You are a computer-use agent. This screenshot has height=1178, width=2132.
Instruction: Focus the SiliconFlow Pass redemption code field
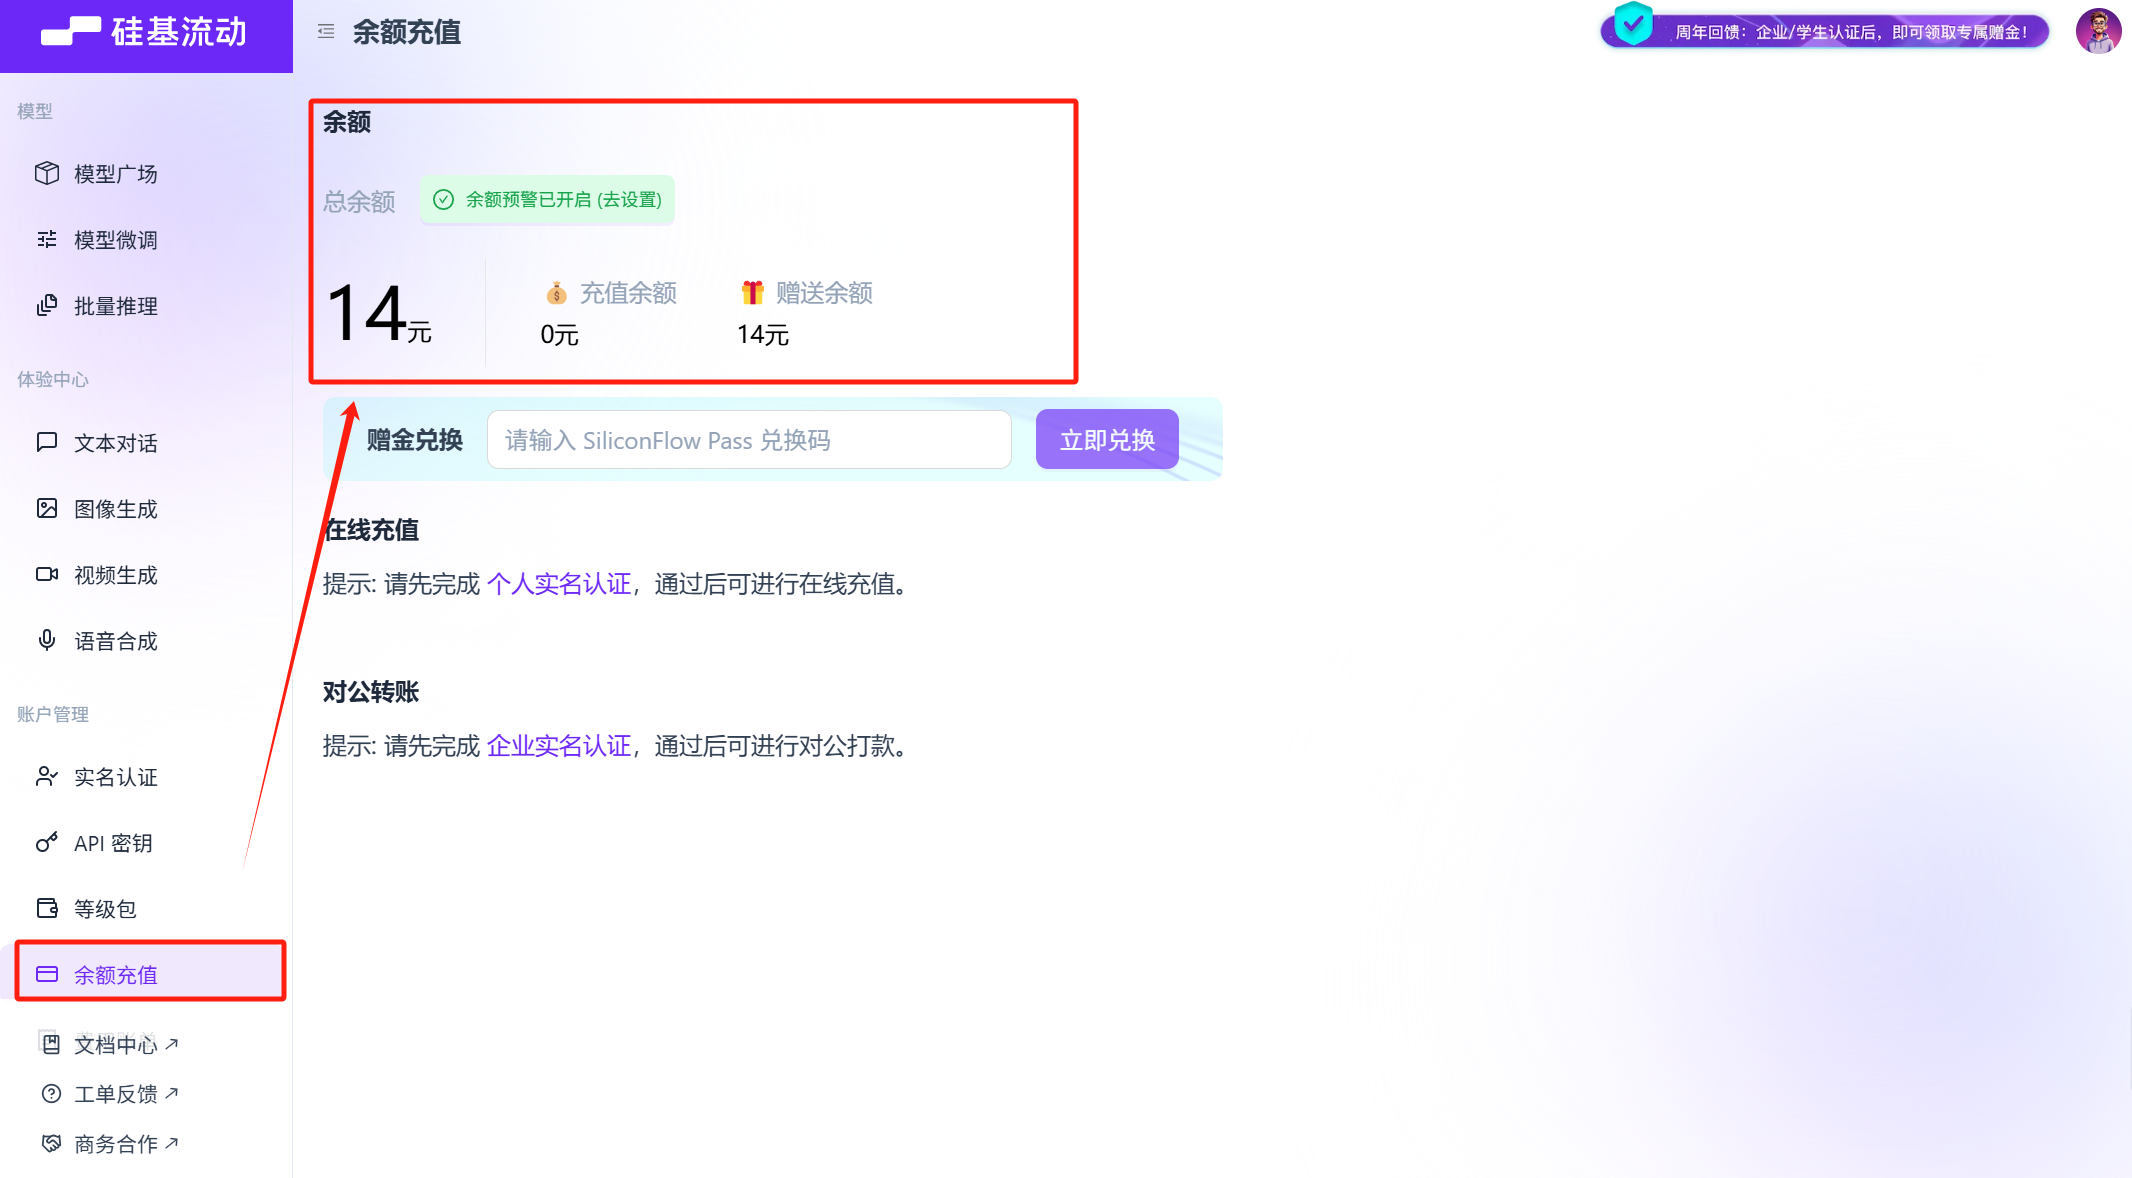click(748, 439)
